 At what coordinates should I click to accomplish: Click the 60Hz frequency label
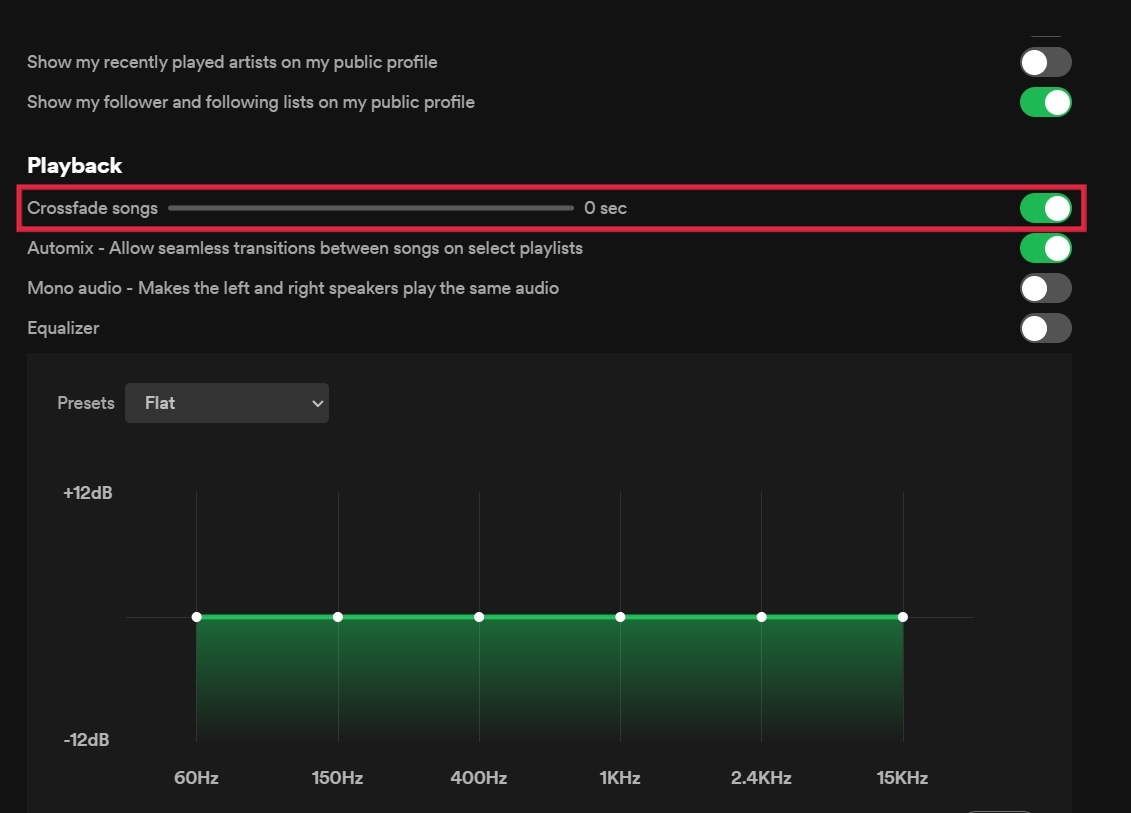(x=197, y=777)
